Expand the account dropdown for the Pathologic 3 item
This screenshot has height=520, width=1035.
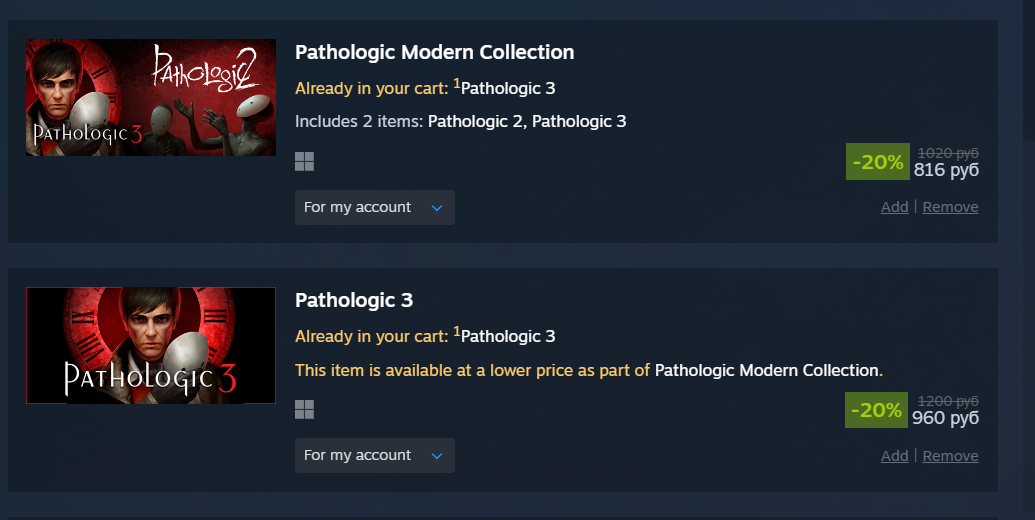pos(374,456)
